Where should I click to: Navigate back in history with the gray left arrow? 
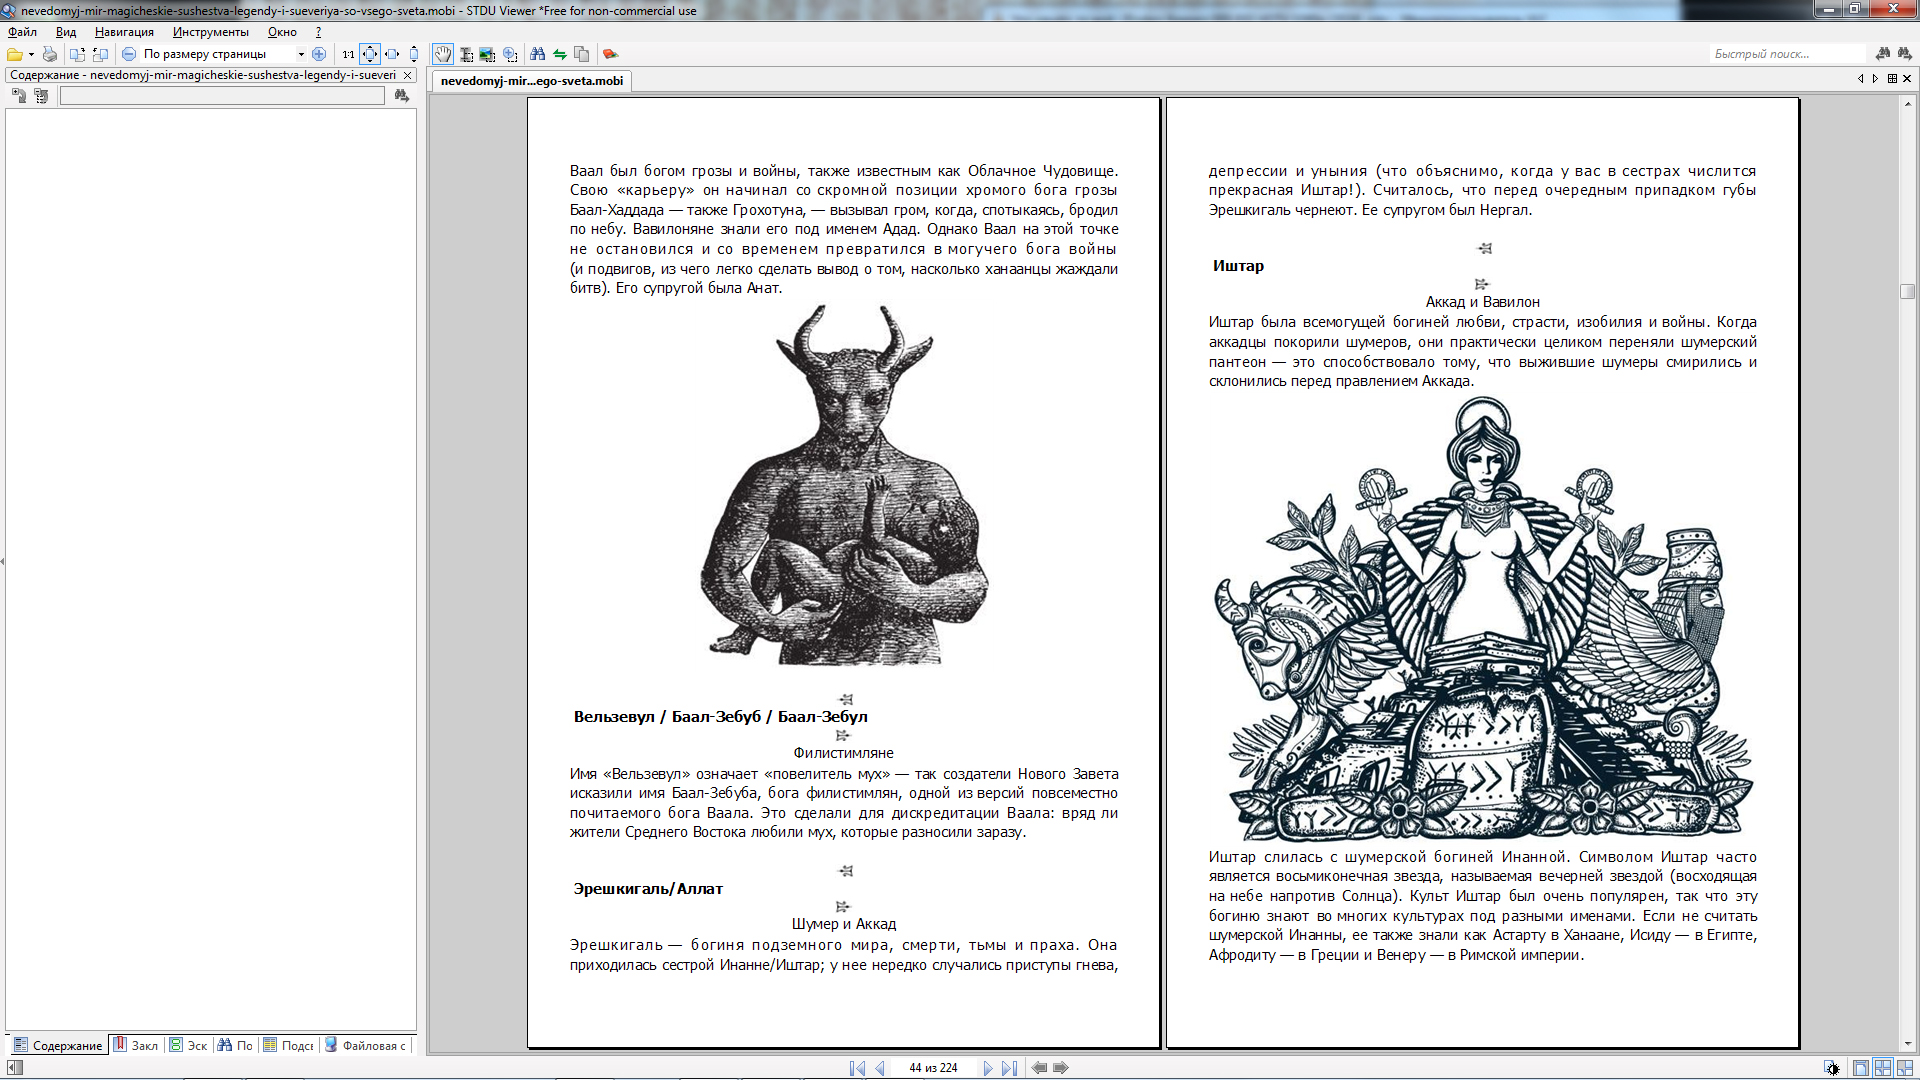click(1039, 1068)
